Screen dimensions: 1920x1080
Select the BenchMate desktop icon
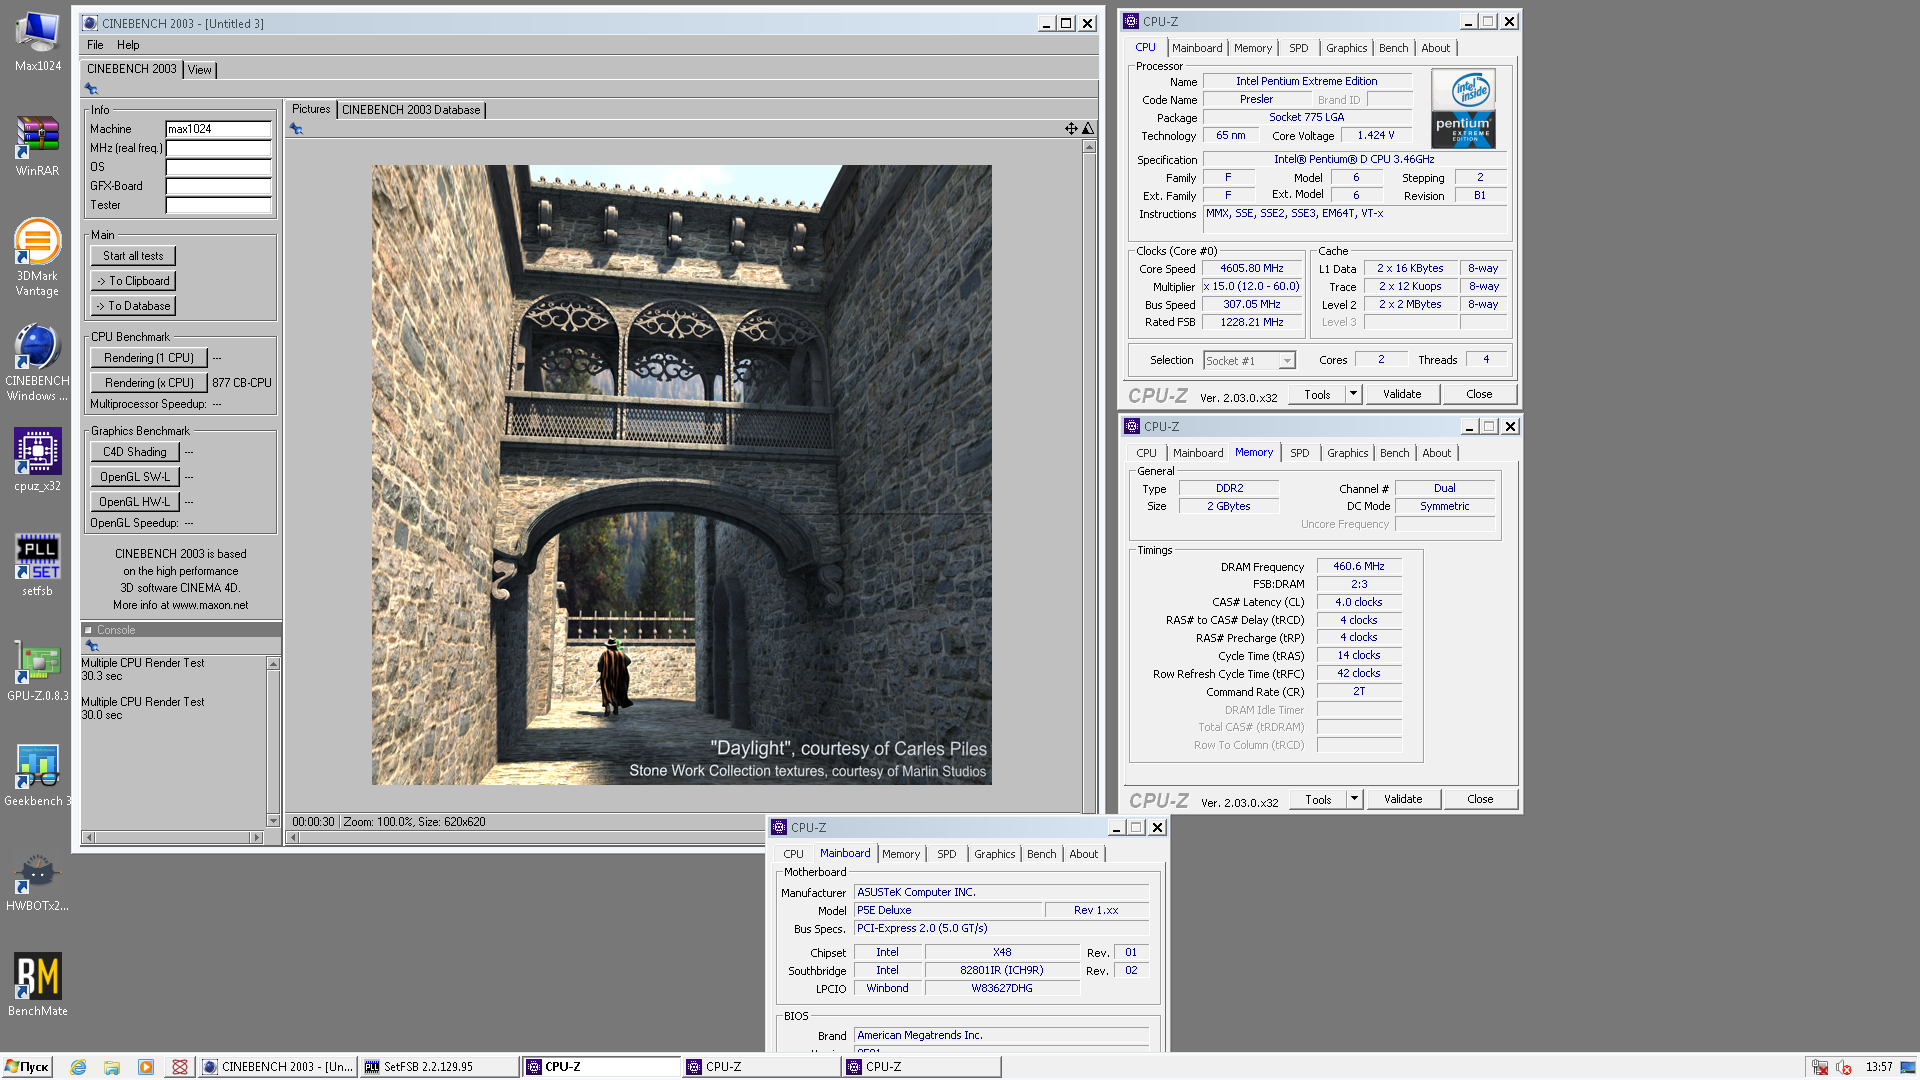click(x=37, y=985)
